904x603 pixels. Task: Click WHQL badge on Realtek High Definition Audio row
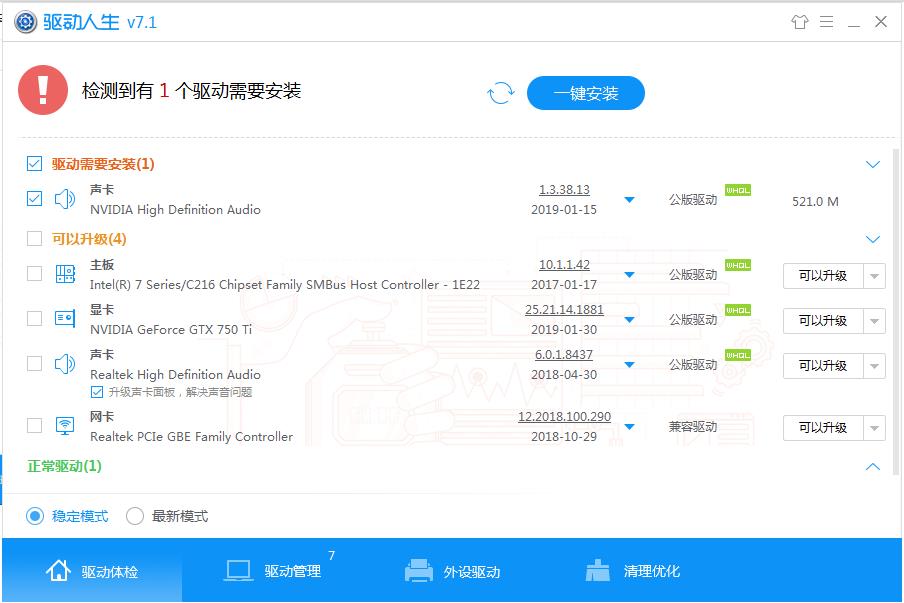pyautogui.click(x=737, y=355)
